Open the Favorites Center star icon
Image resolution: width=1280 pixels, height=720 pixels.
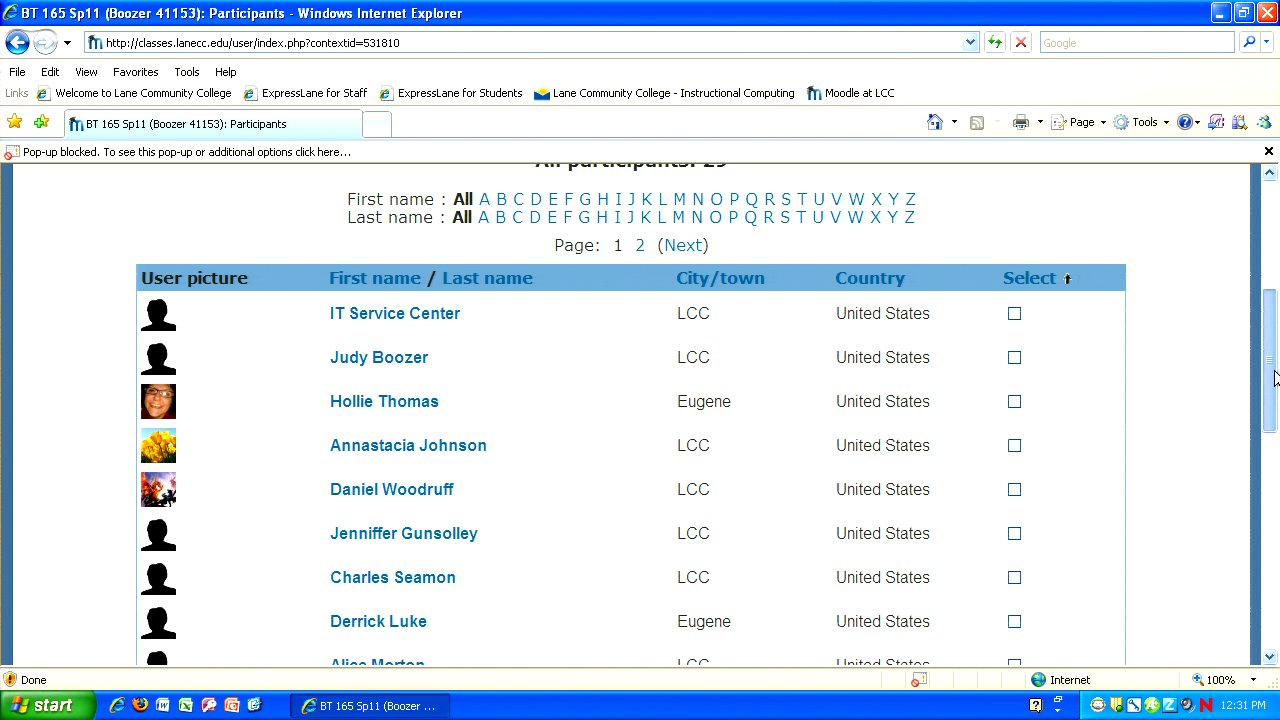[15, 122]
